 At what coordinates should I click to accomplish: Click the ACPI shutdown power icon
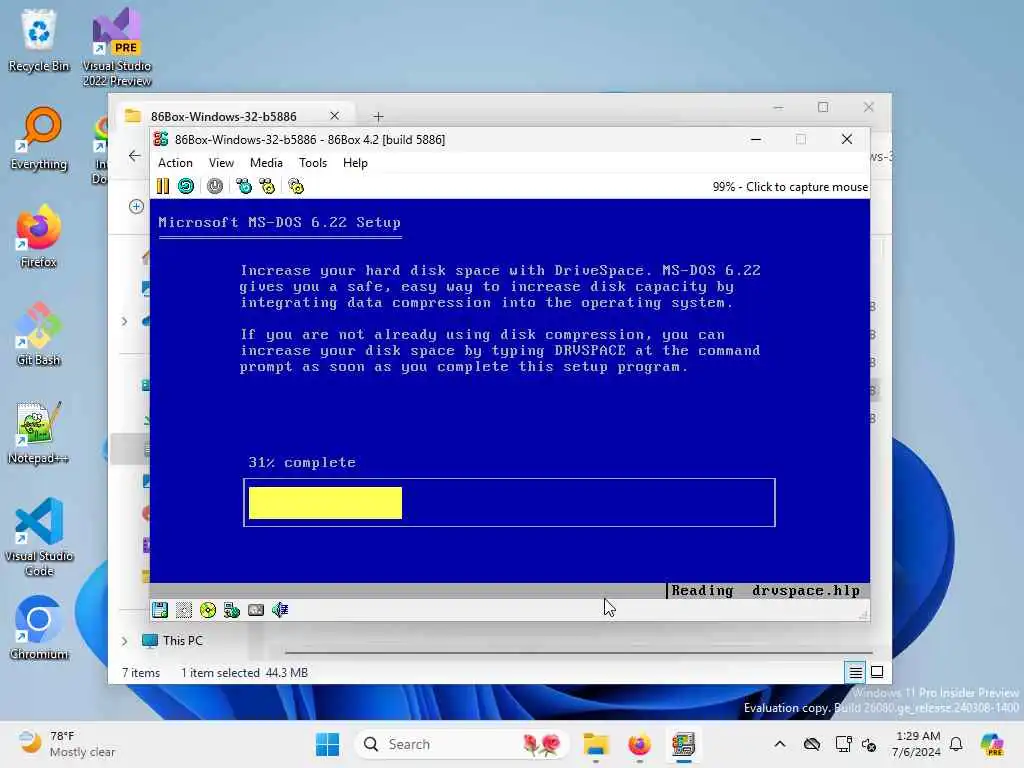coord(215,187)
